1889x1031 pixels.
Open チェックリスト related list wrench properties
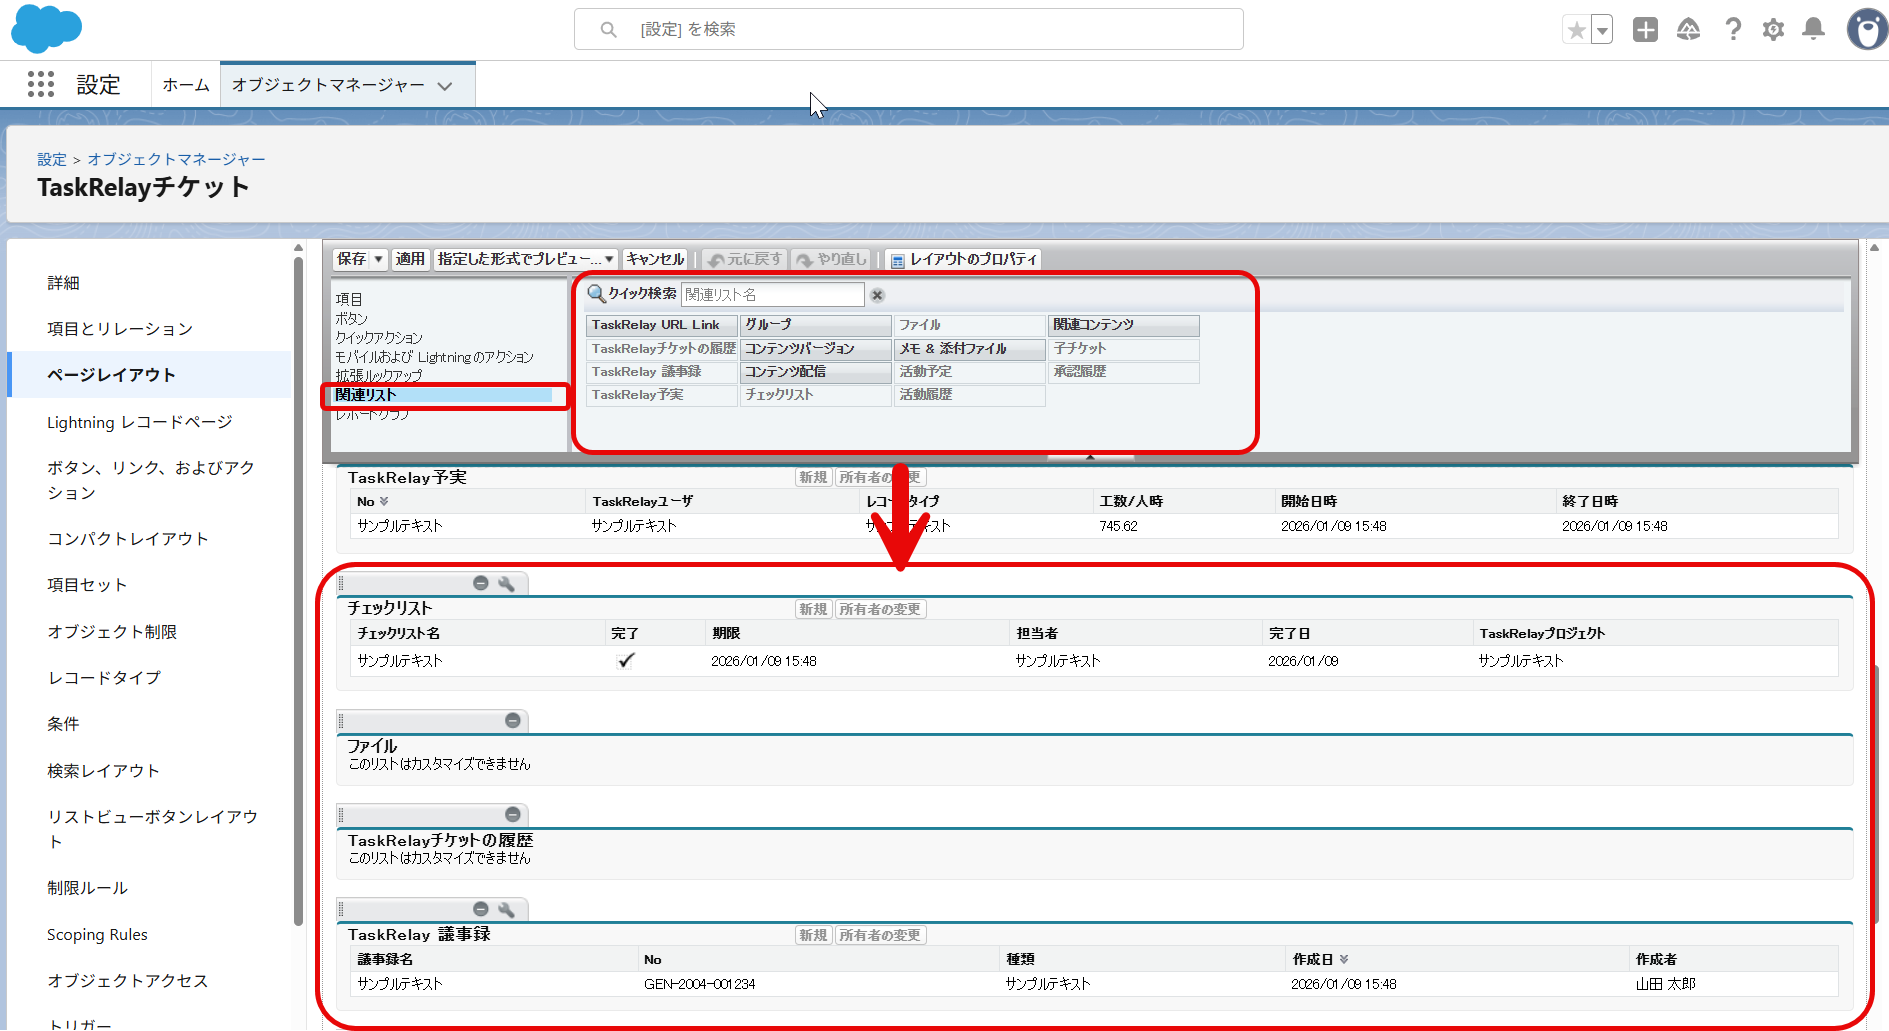(x=506, y=583)
